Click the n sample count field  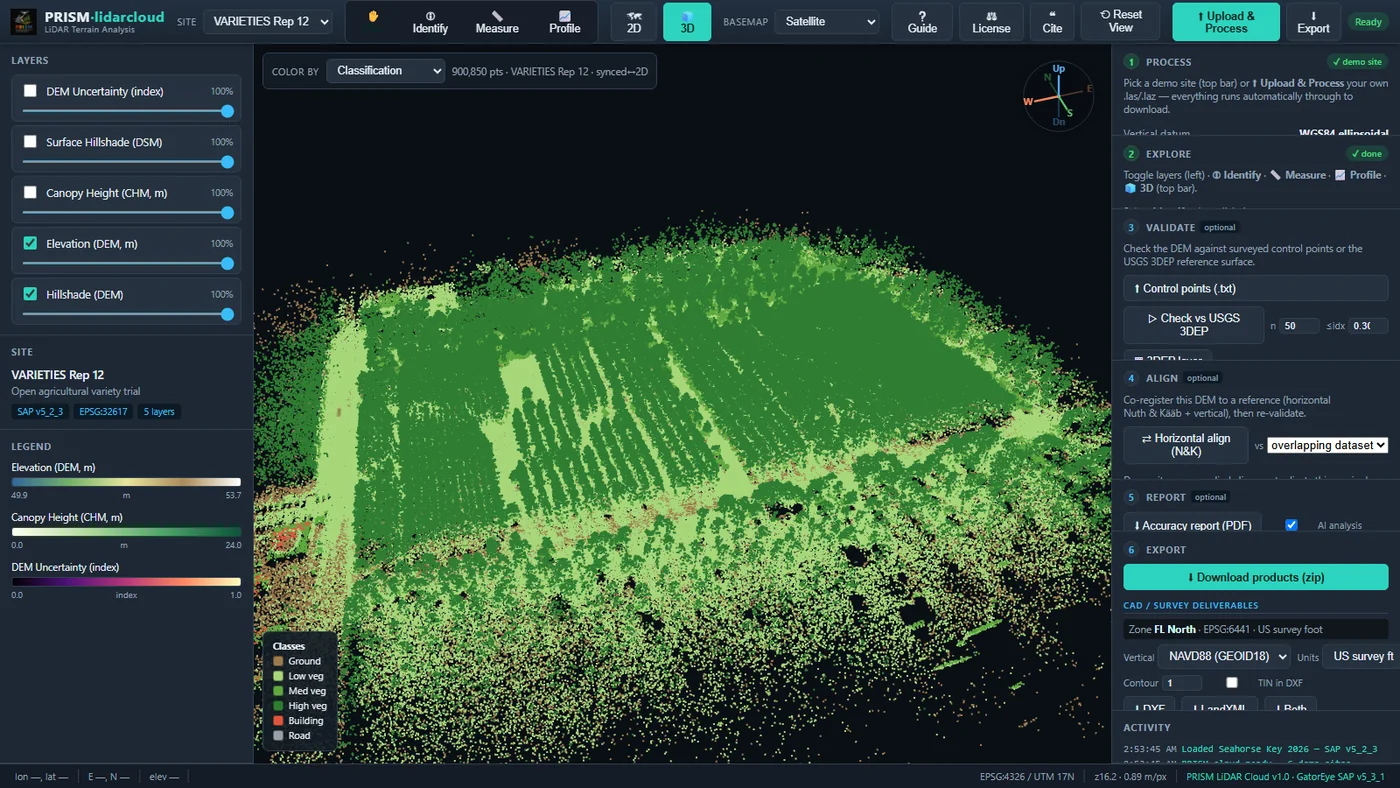[1300, 326]
